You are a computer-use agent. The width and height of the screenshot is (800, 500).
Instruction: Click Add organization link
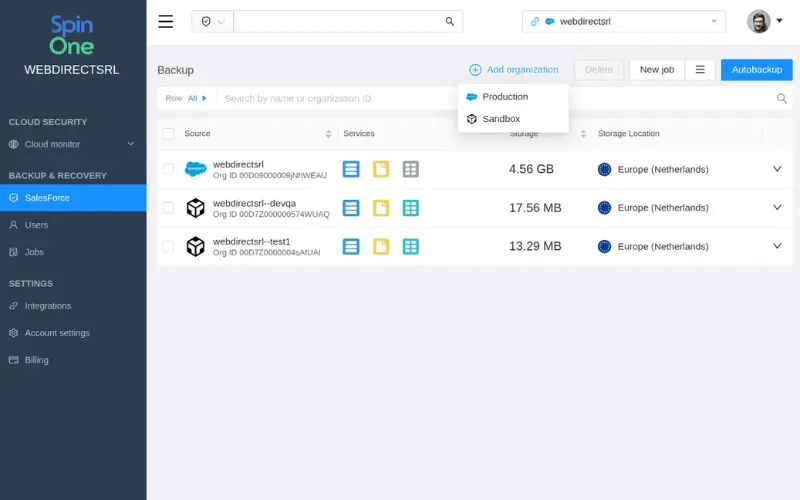[522, 69]
